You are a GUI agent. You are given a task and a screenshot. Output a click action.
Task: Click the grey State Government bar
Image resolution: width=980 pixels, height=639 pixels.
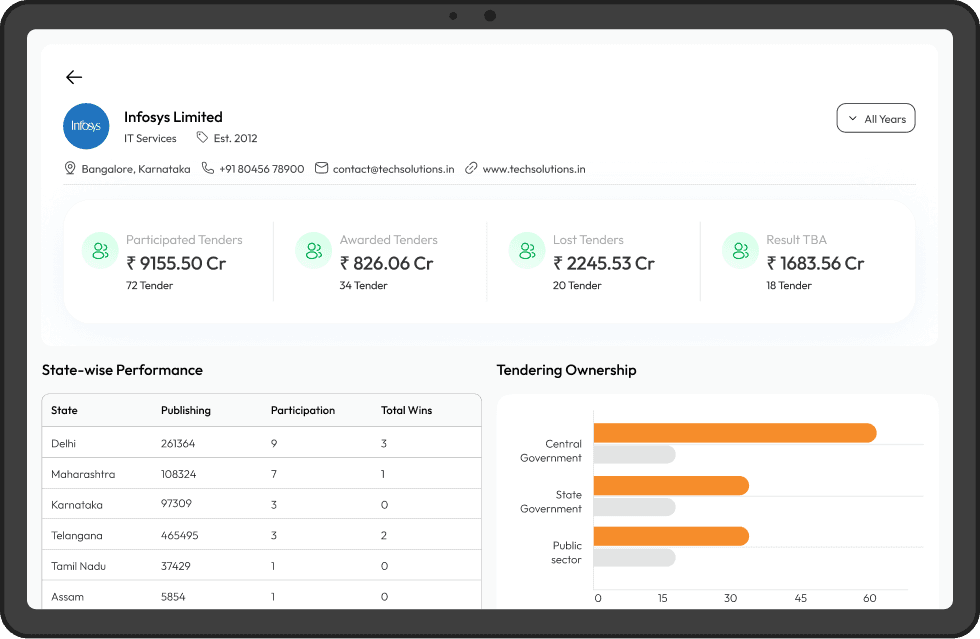tap(634, 507)
